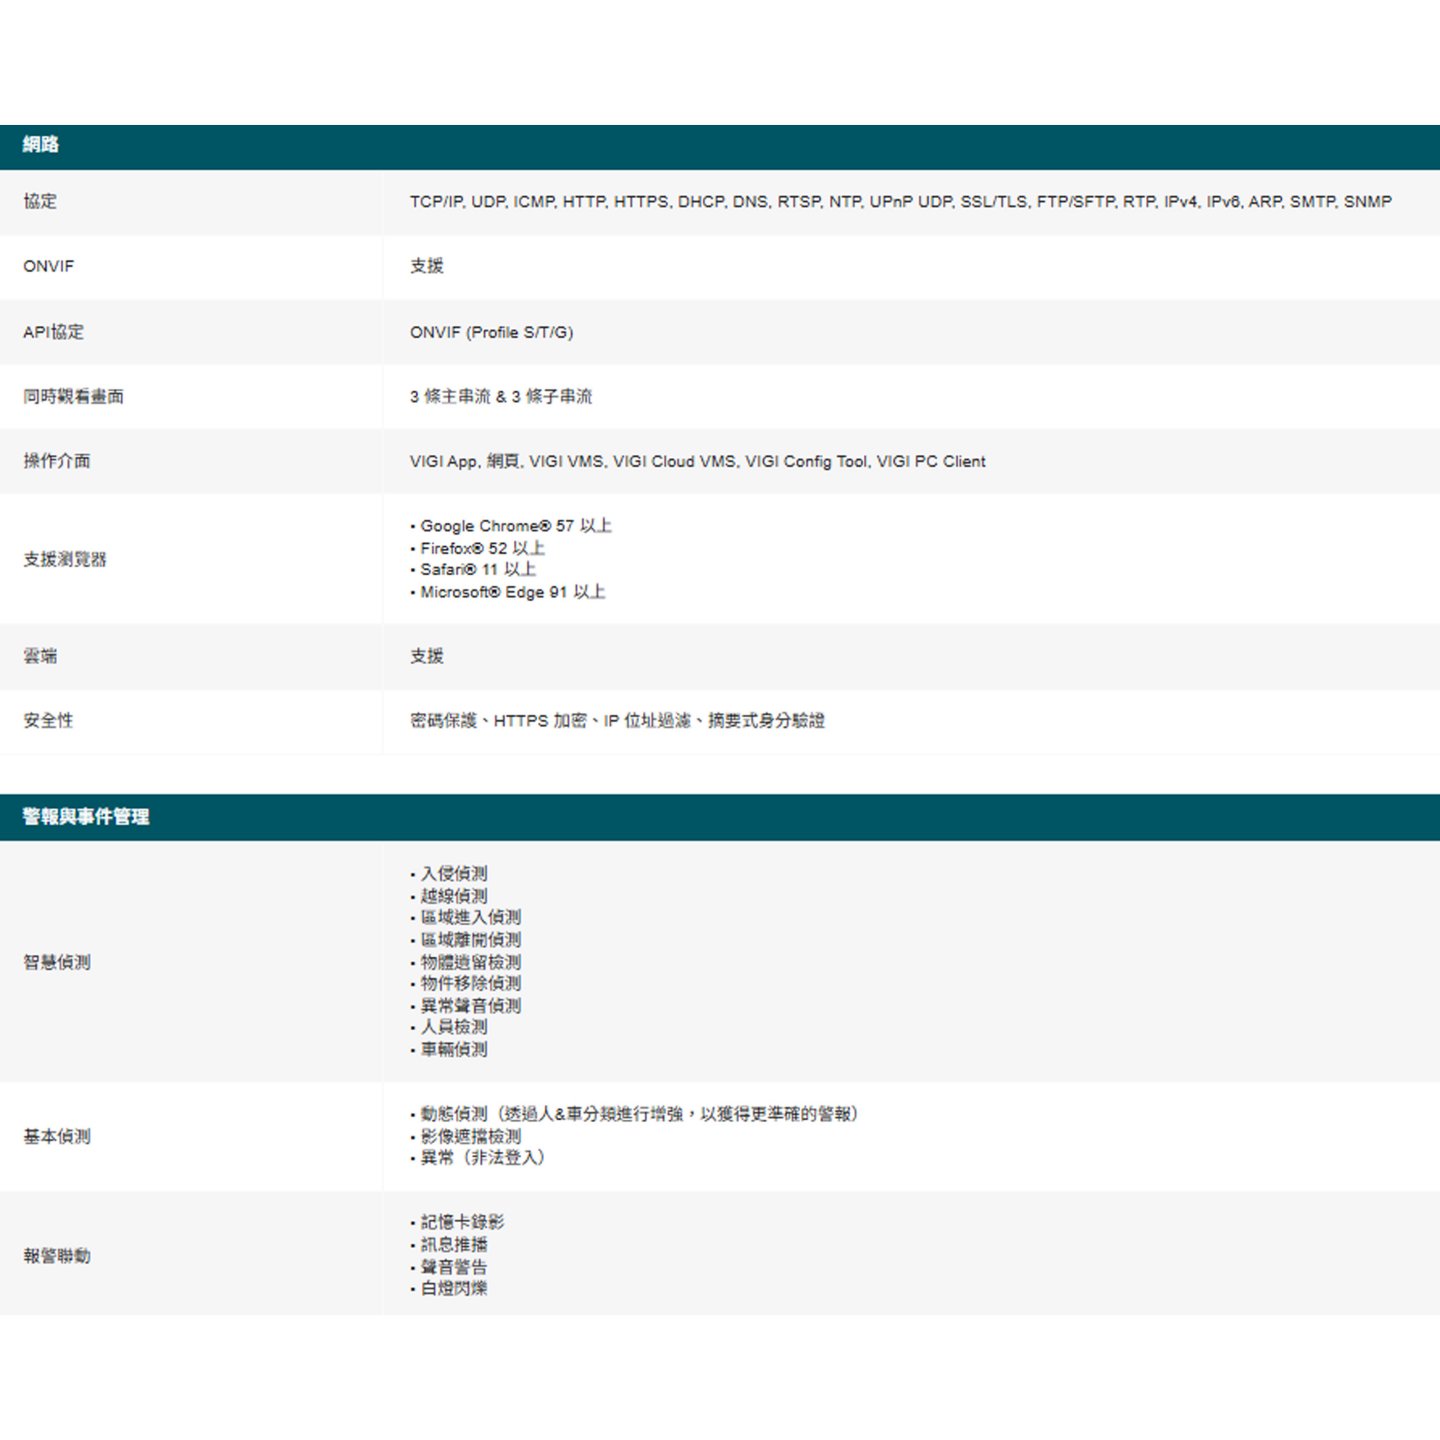The width and height of the screenshot is (1440, 1440).
Task: Select the API協定 row label
Action: (53, 332)
